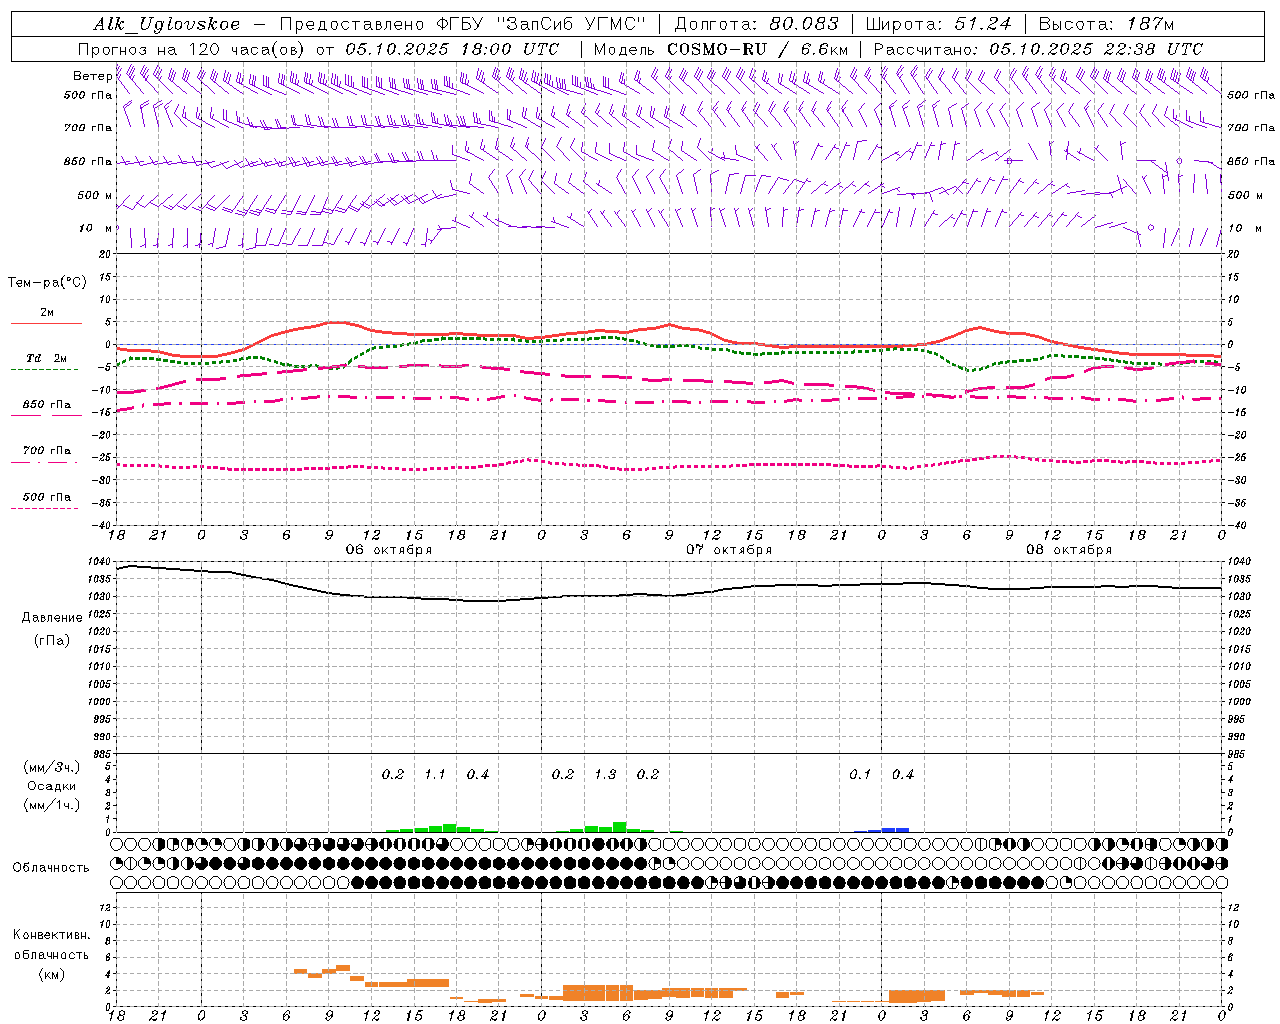Click the date label 07 октября

pyautogui.click(x=729, y=549)
